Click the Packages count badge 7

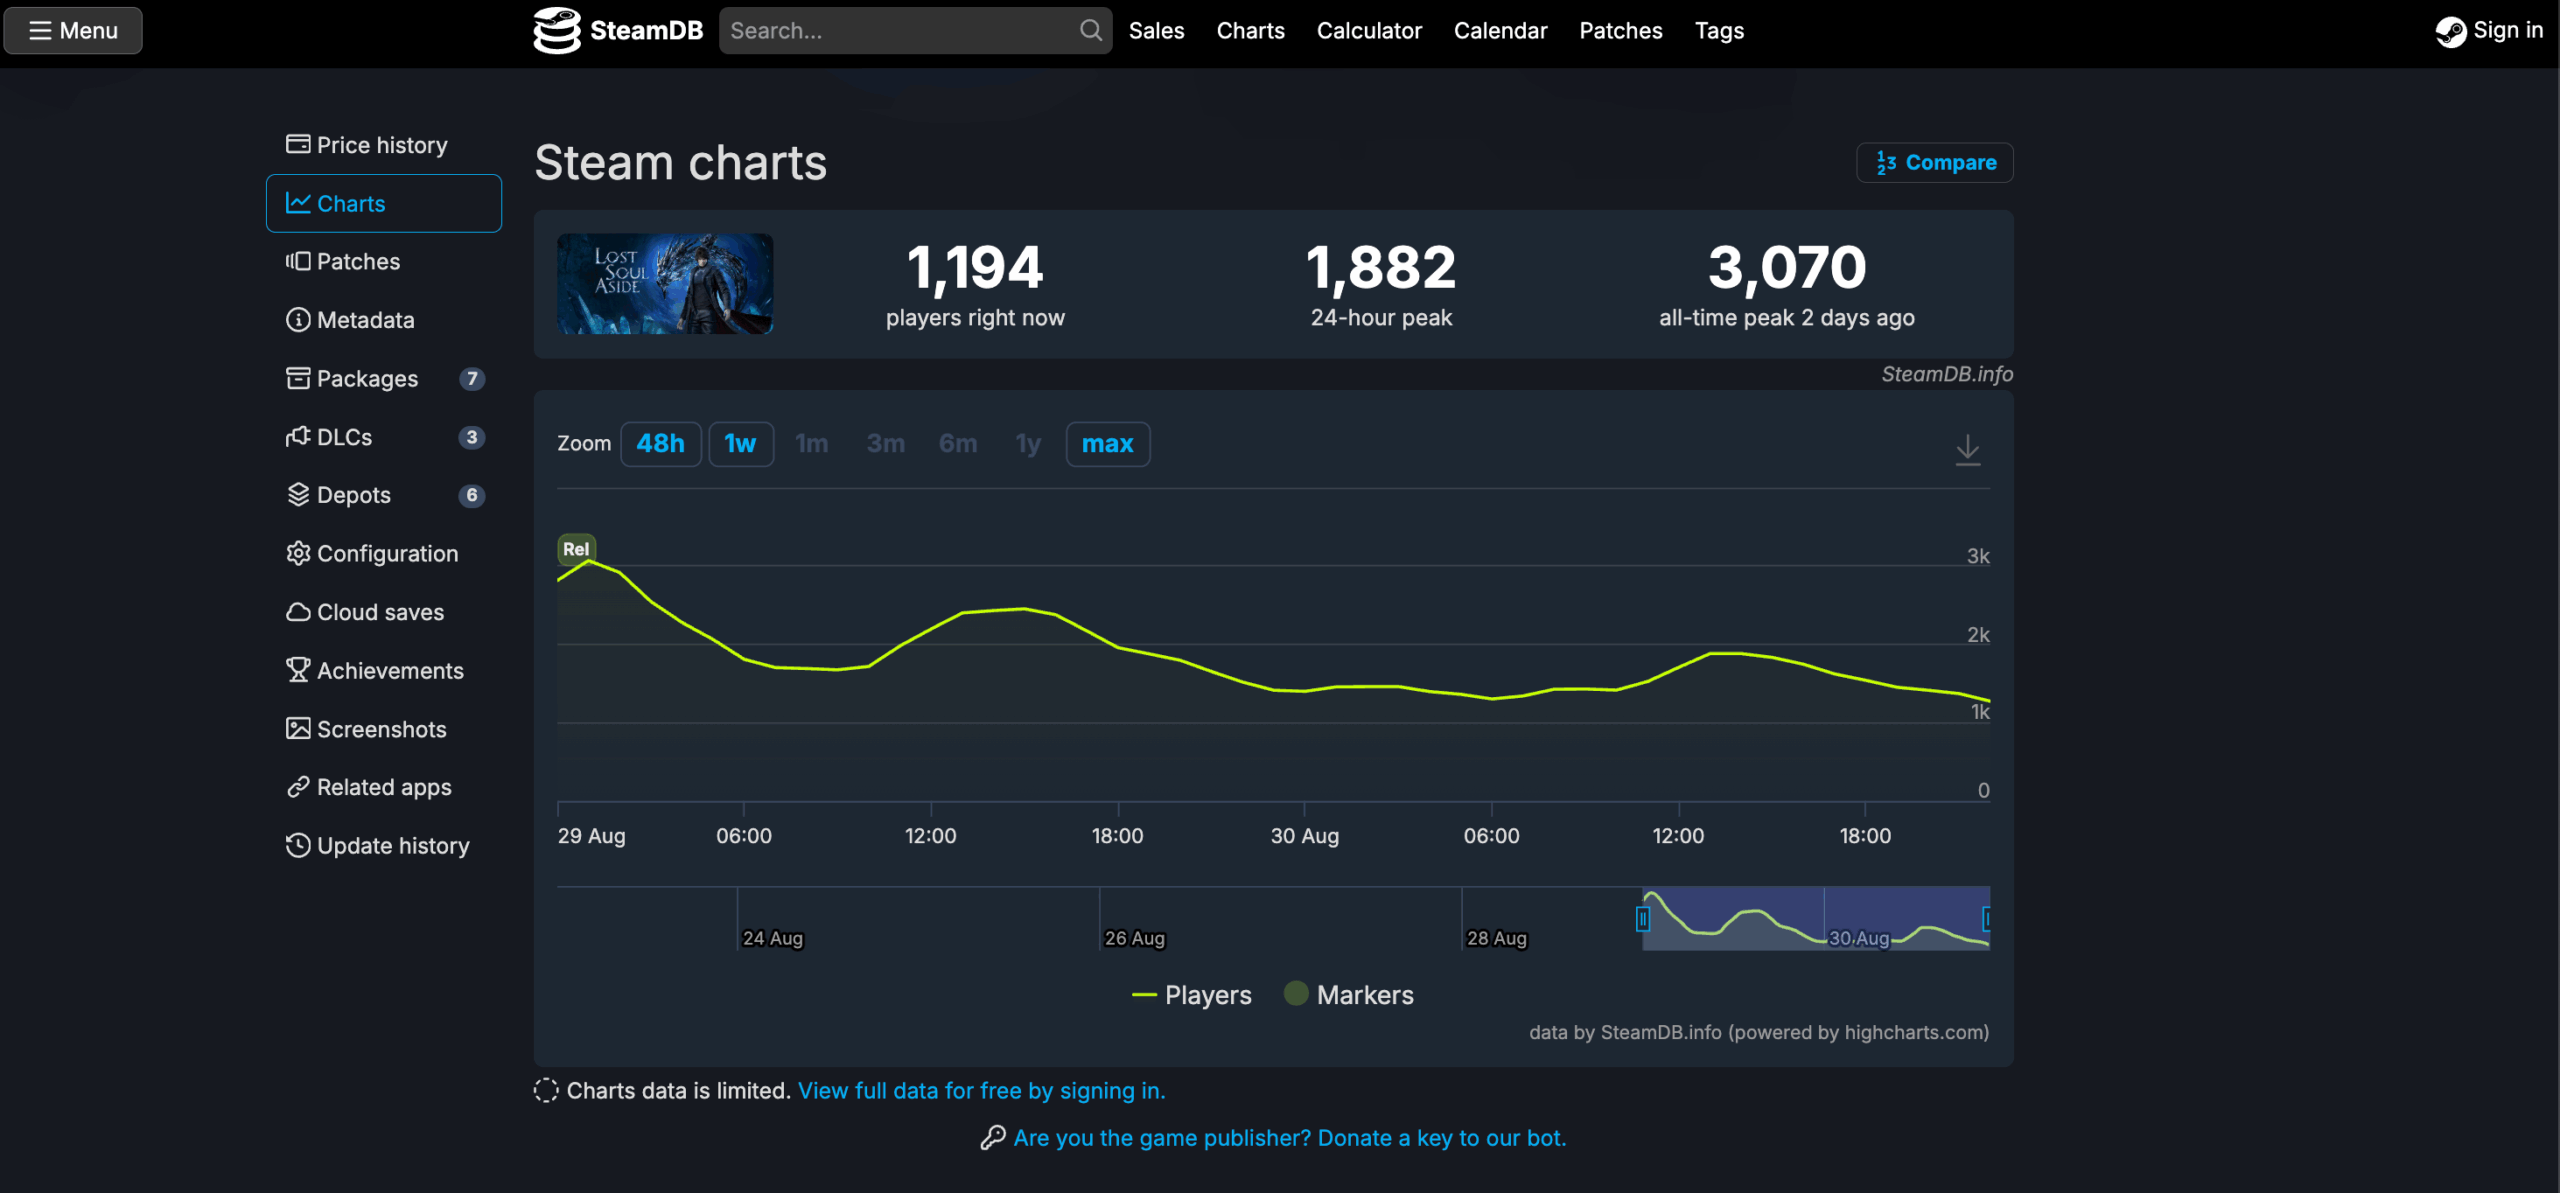(x=472, y=378)
